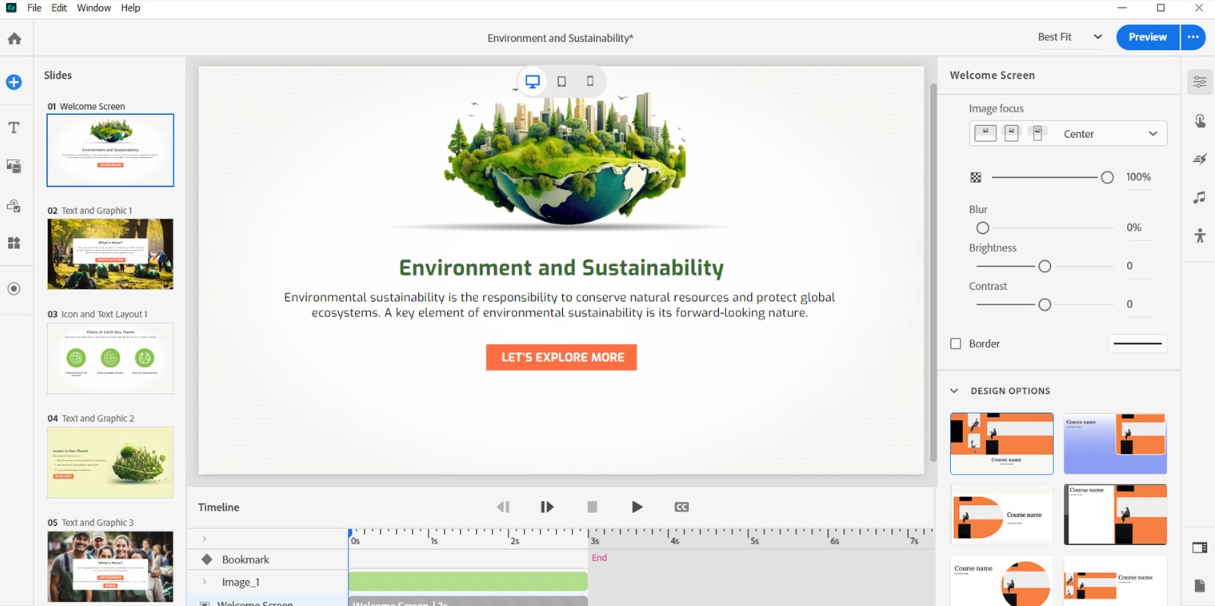Select Environment and Sustainability slide title
Screen dimensions: 1215x606
(561, 267)
